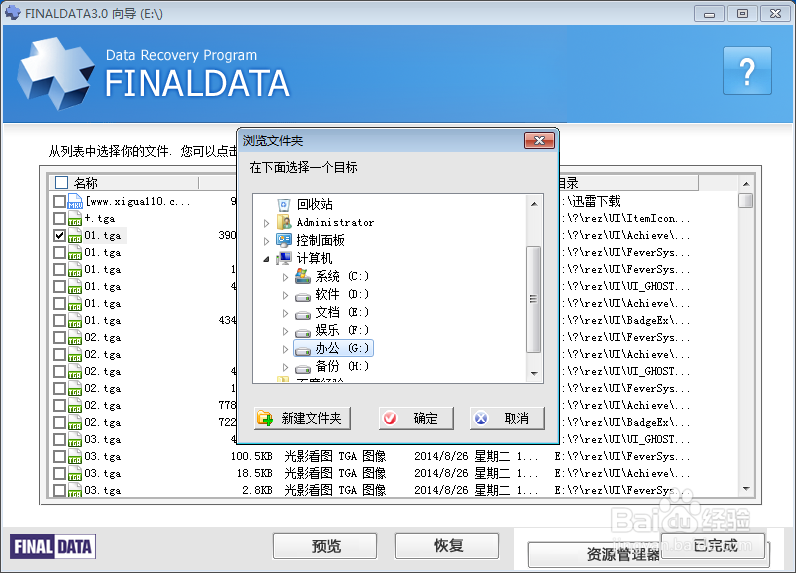Click the folder tree scroll up arrow
The width and height of the screenshot is (796, 573).
point(534,204)
